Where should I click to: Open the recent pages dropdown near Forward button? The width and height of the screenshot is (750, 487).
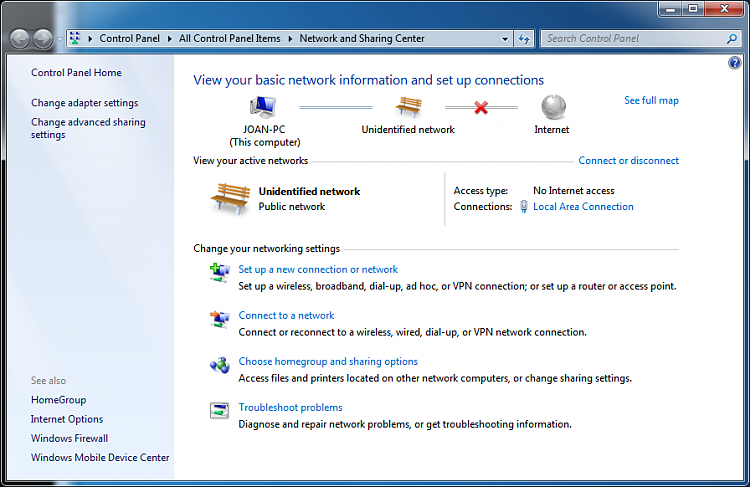click(60, 39)
